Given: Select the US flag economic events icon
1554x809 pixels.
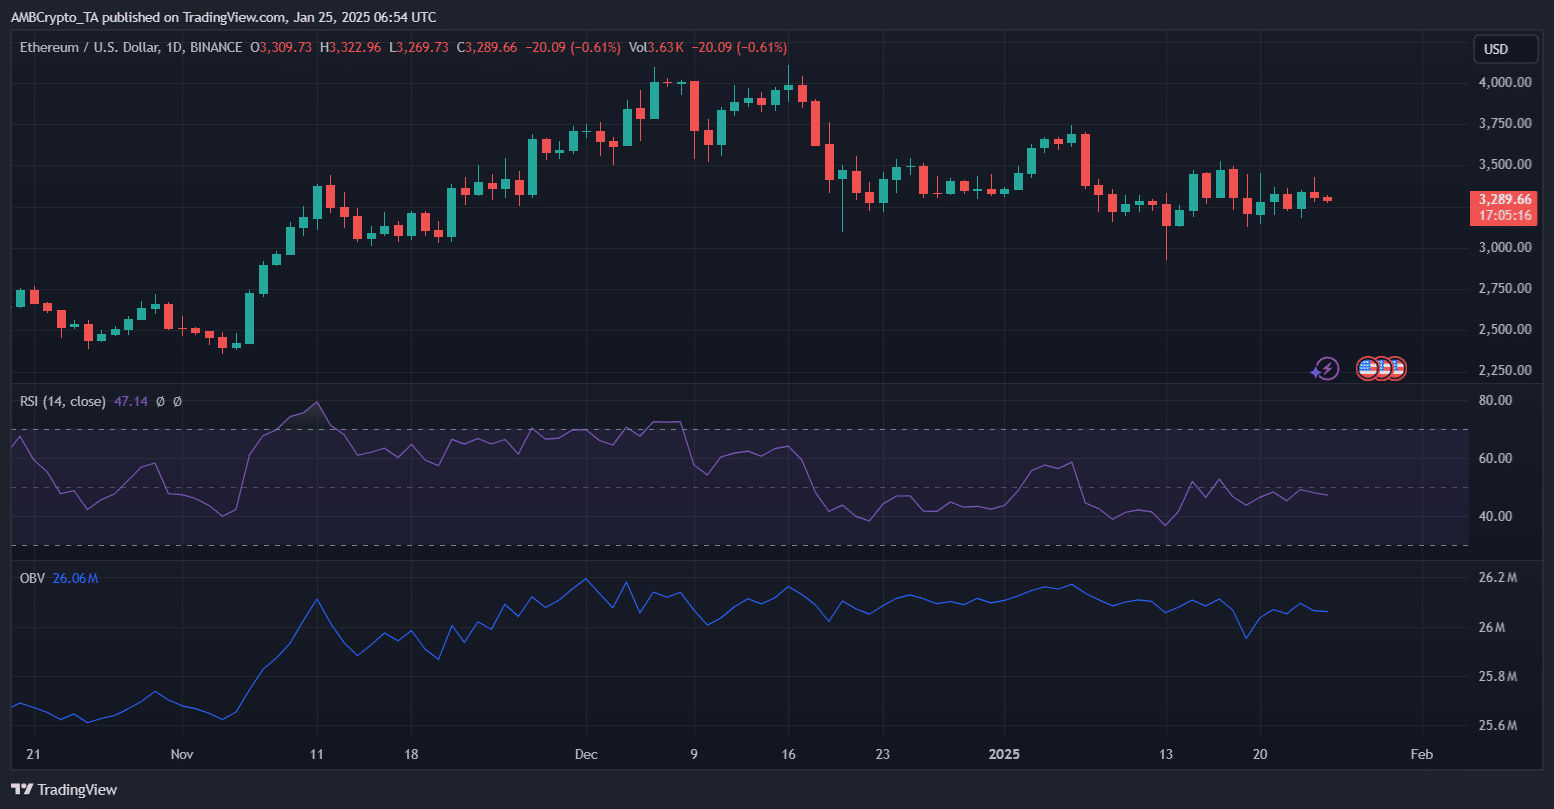Looking at the screenshot, I should (x=1368, y=368).
